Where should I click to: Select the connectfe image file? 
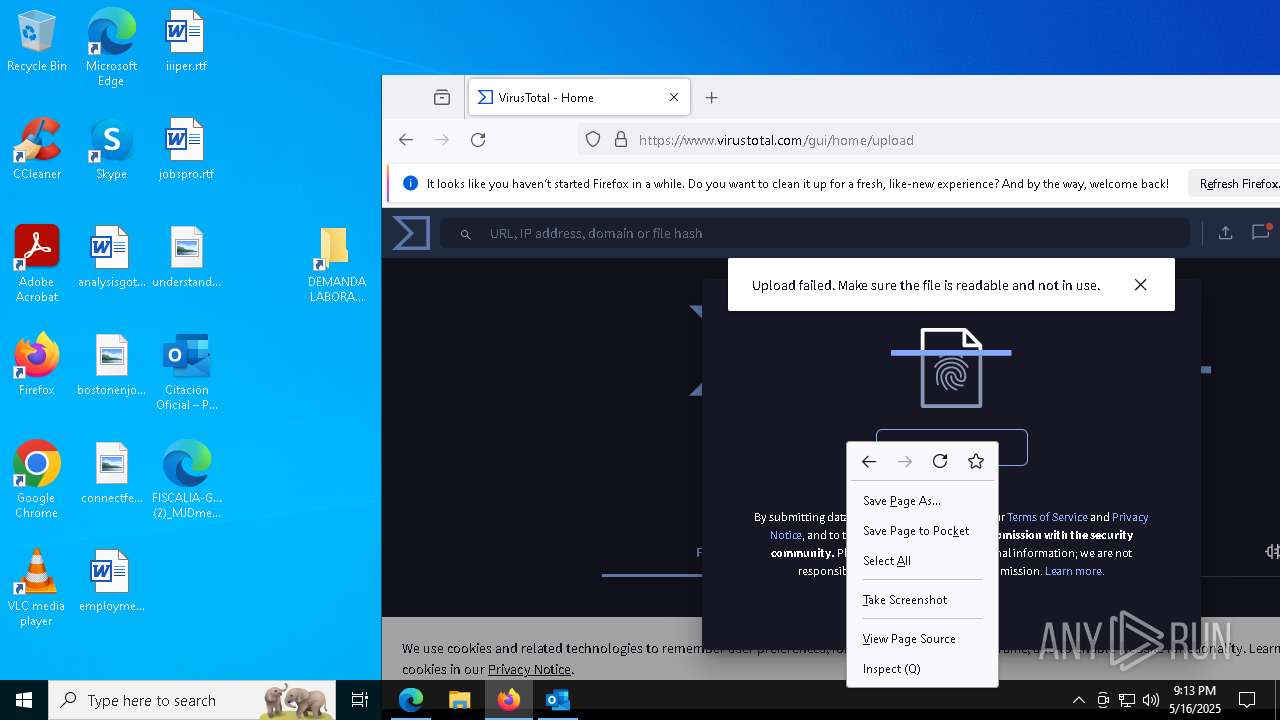coord(111,474)
